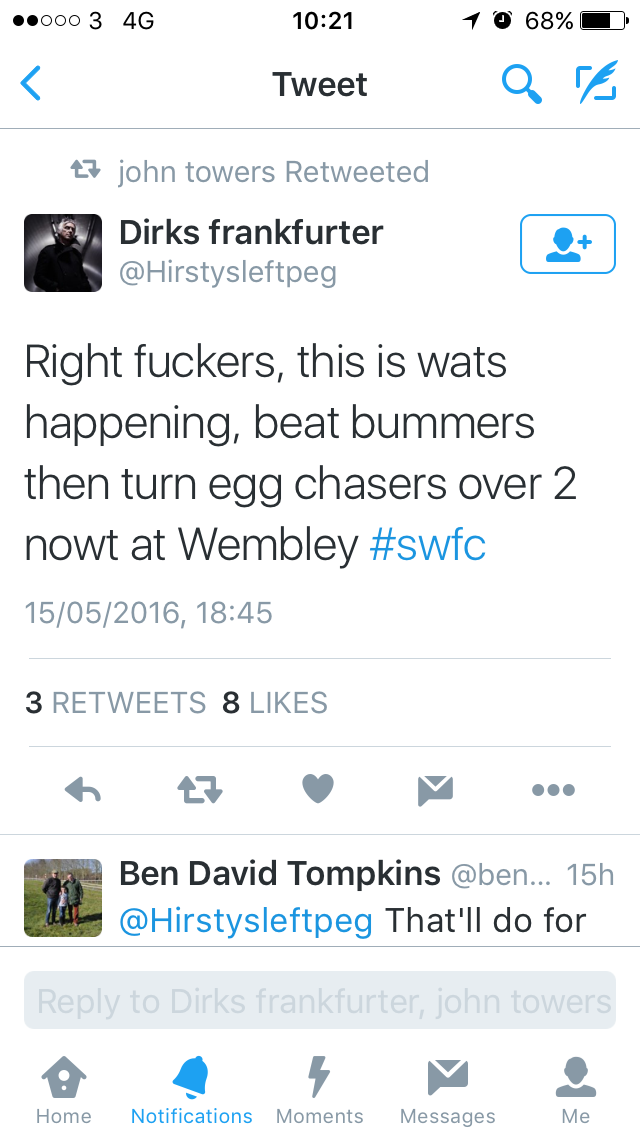640x1136 pixels.
Task: Like the tweet with the heart icon
Action: pos(317,789)
